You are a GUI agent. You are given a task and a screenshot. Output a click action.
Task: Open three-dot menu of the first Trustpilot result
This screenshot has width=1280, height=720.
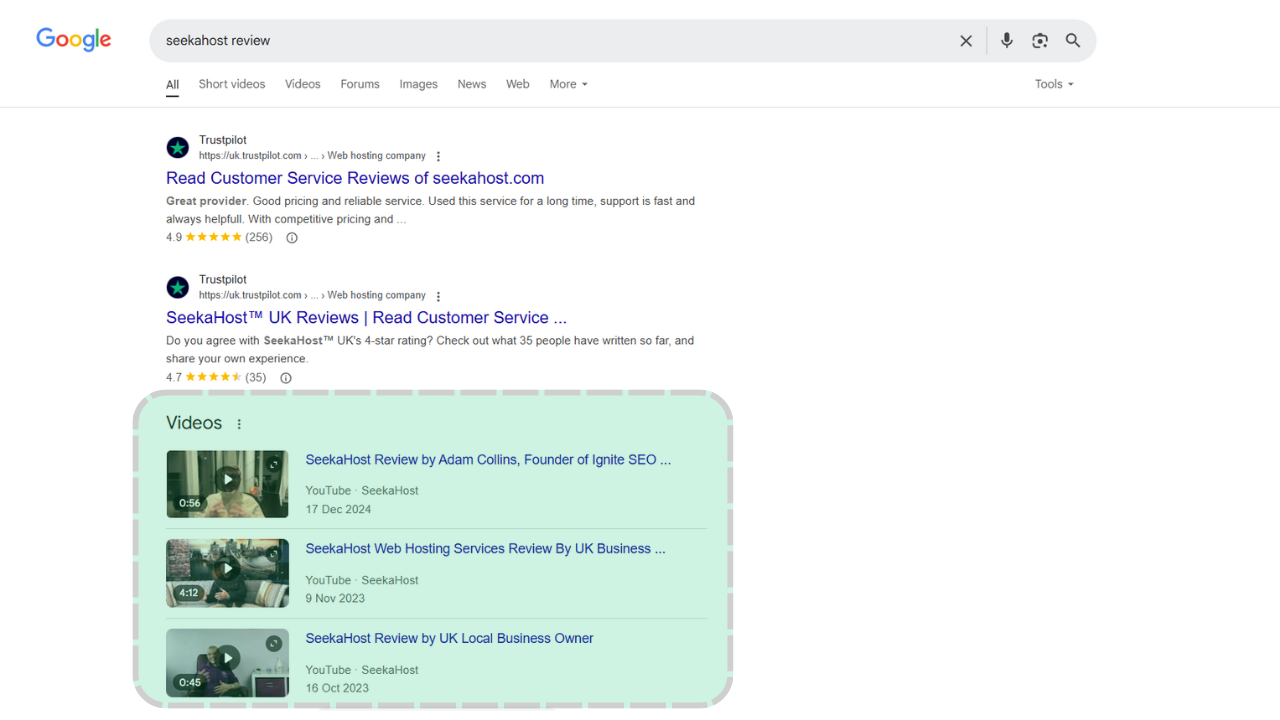pyautogui.click(x=438, y=156)
